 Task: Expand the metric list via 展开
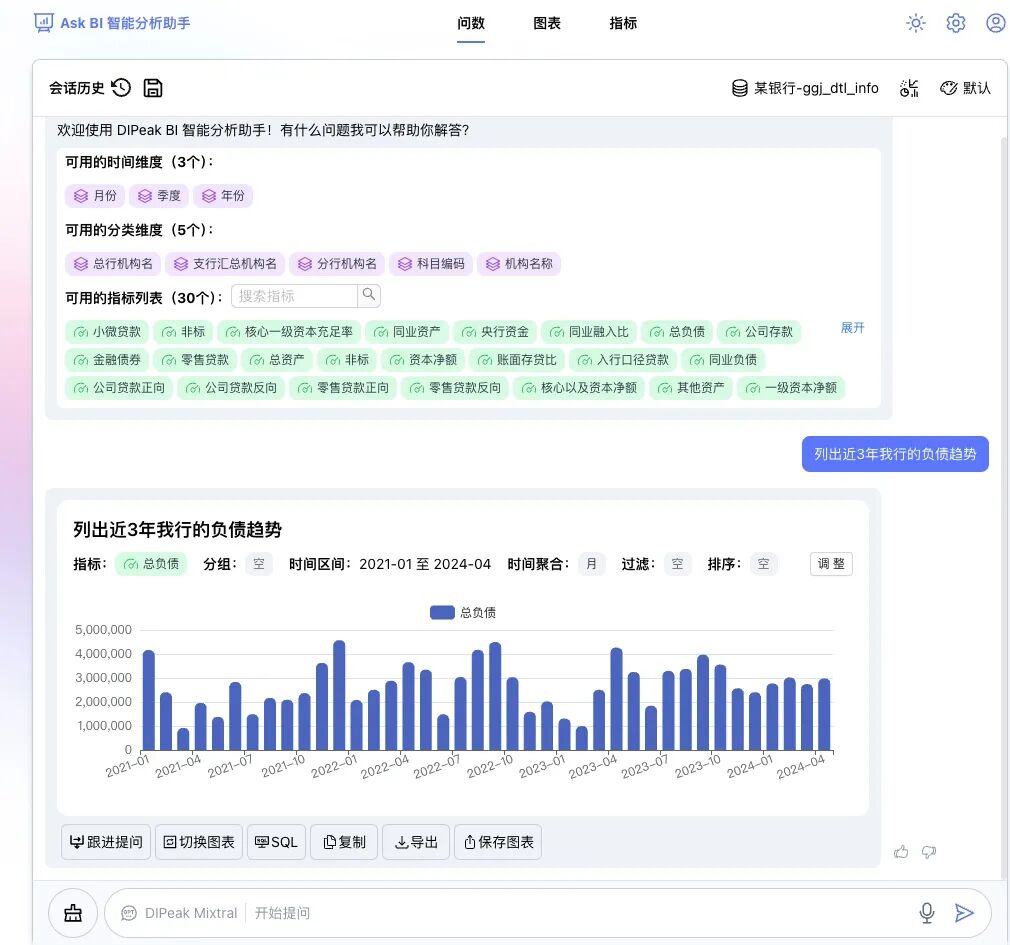click(x=852, y=328)
